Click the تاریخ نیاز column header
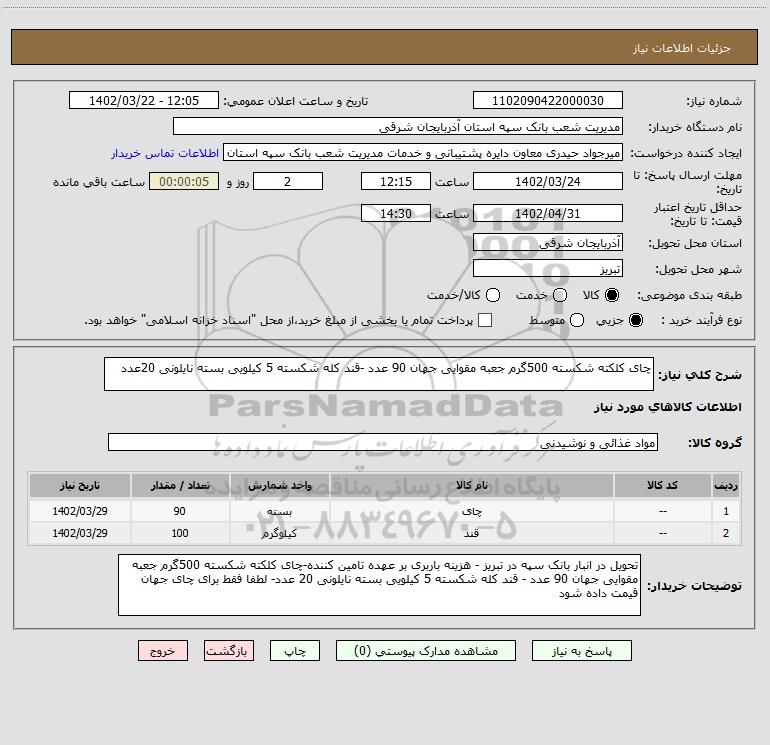 80,486
